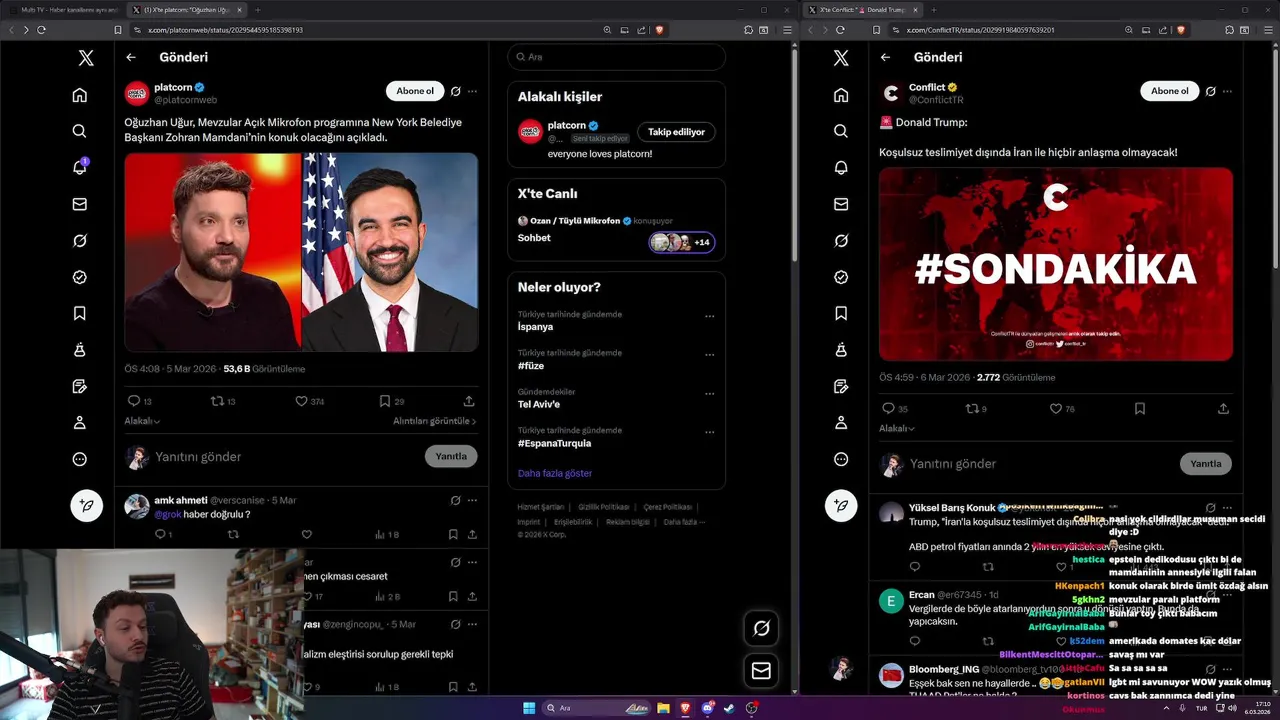
Task: Open More options circle in left X sidebar
Action: pyautogui.click(x=79, y=459)
